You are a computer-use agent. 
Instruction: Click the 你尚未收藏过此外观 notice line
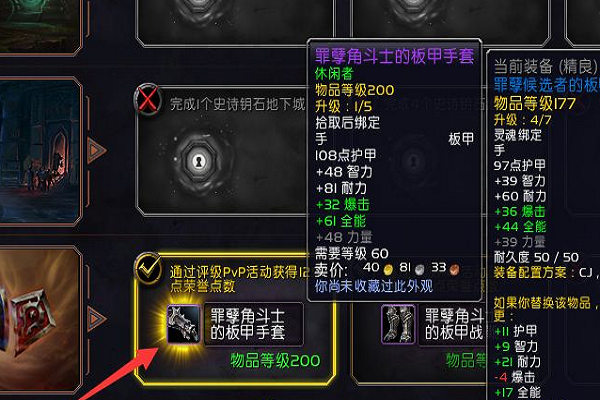(x=373, y=286)
